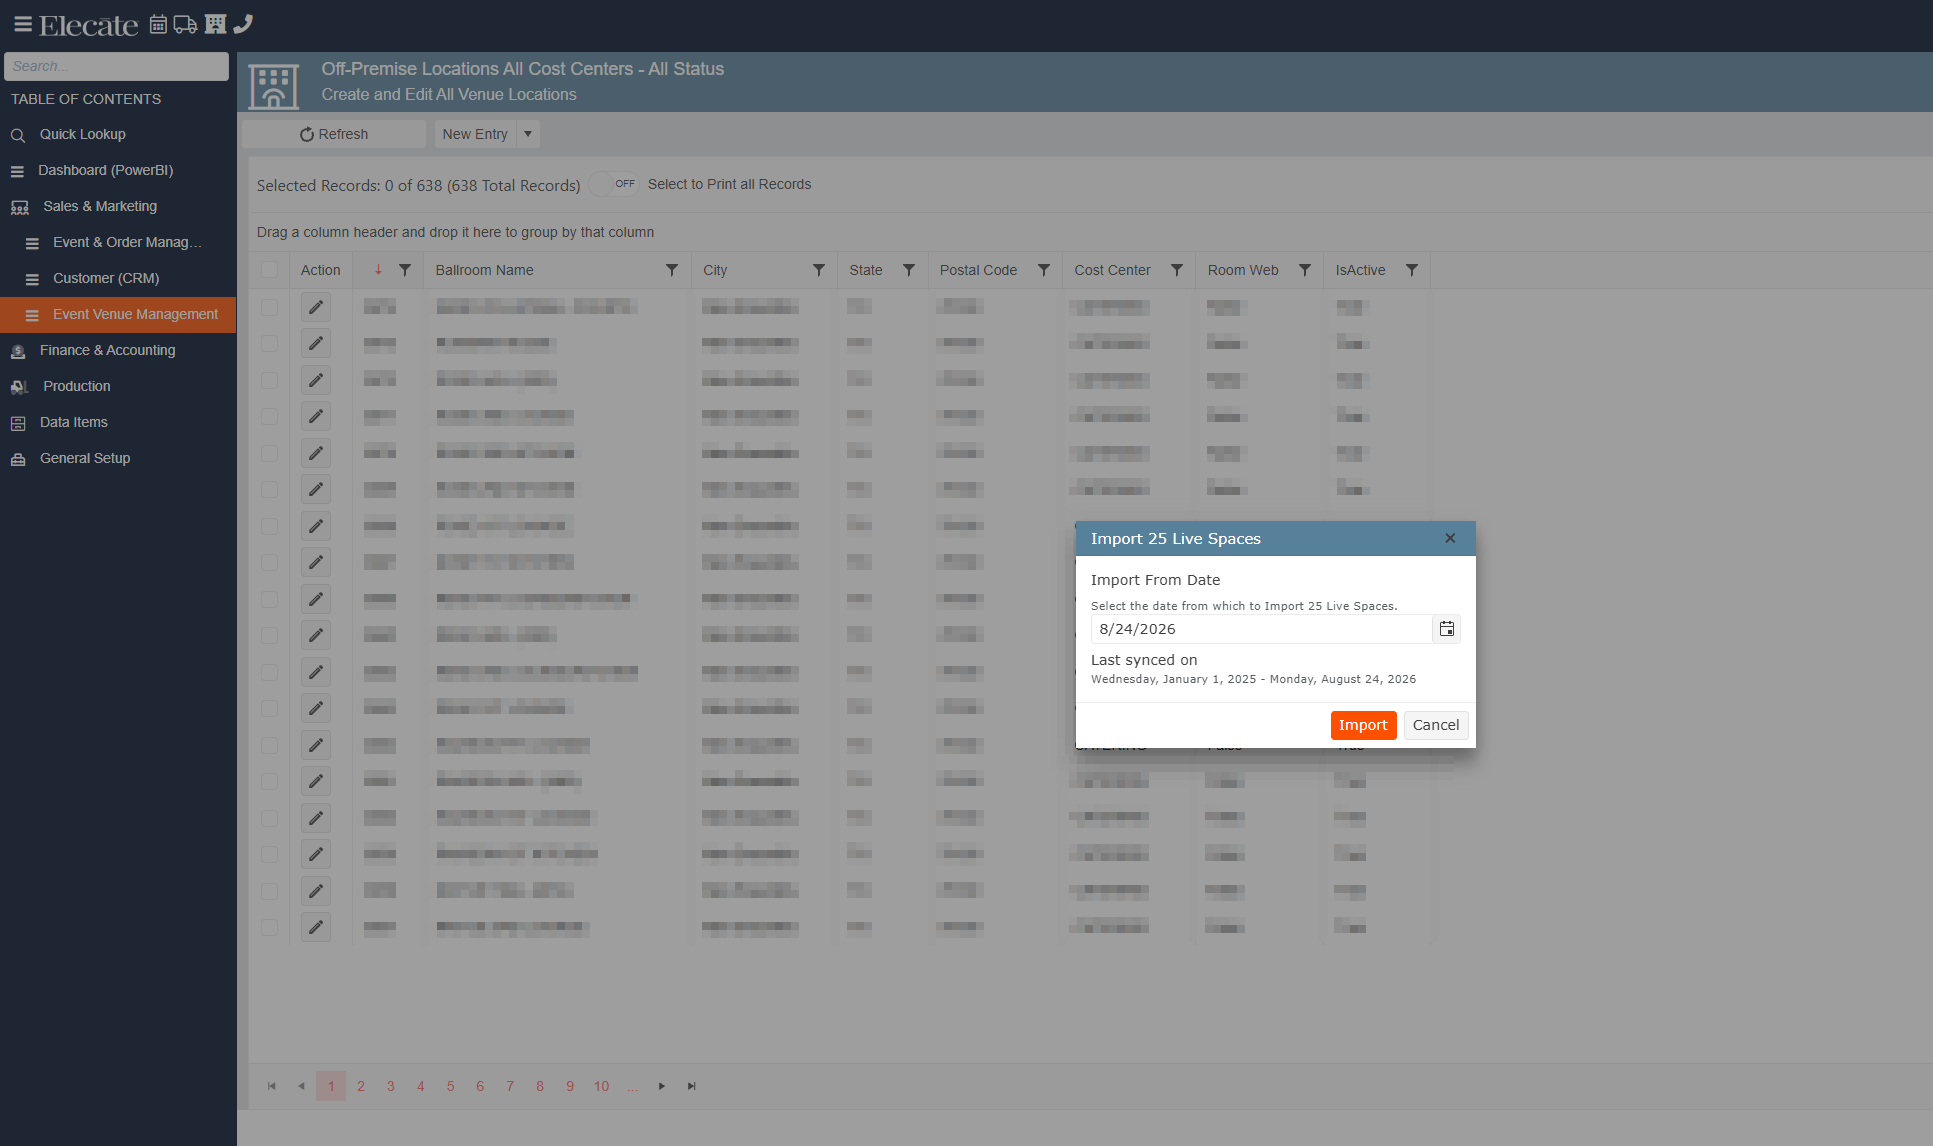Click the pagination ellipsis for more pages
1933x1146 pixels.
pos(632,1086)
